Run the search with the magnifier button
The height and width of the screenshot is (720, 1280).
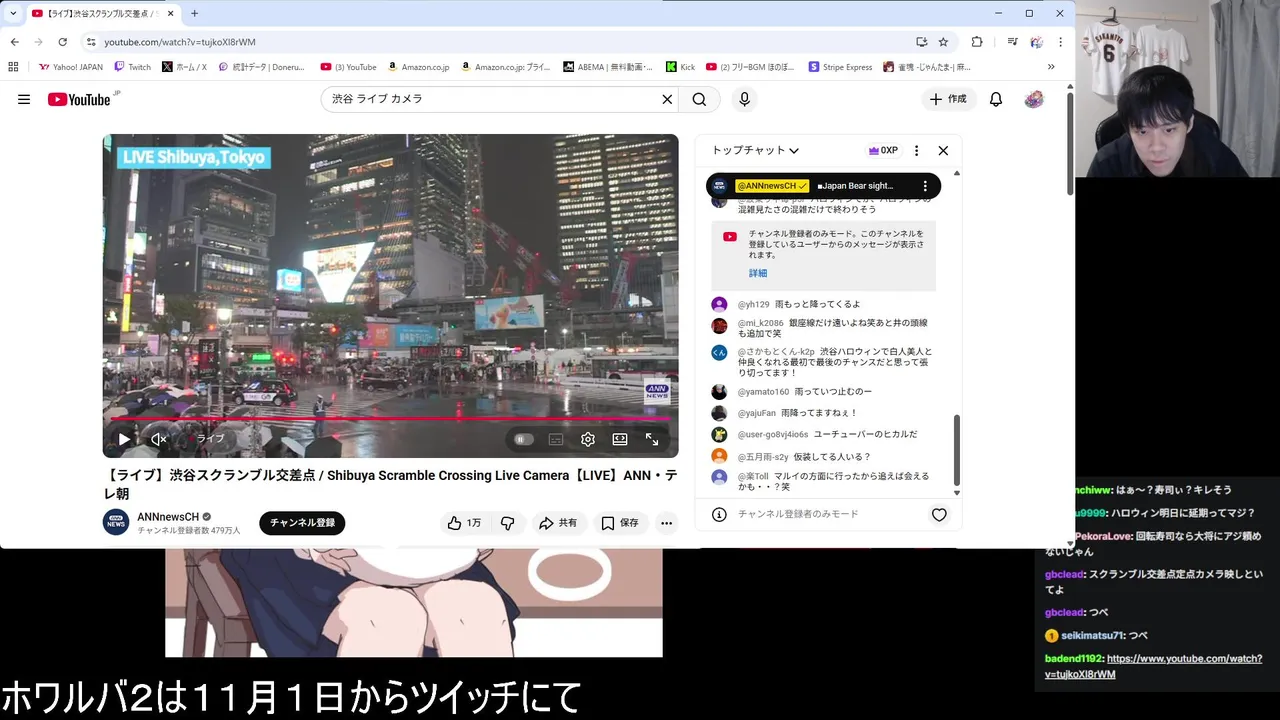click(x=699, y=99)
